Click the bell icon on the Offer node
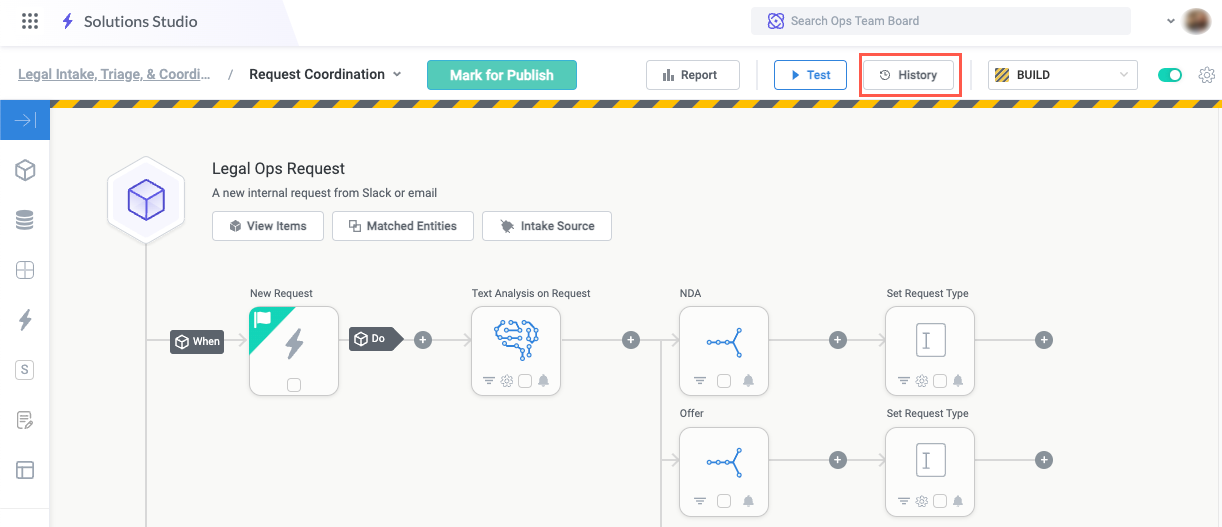This screenshot has height=527, width=1222. (x=748, y=501)
